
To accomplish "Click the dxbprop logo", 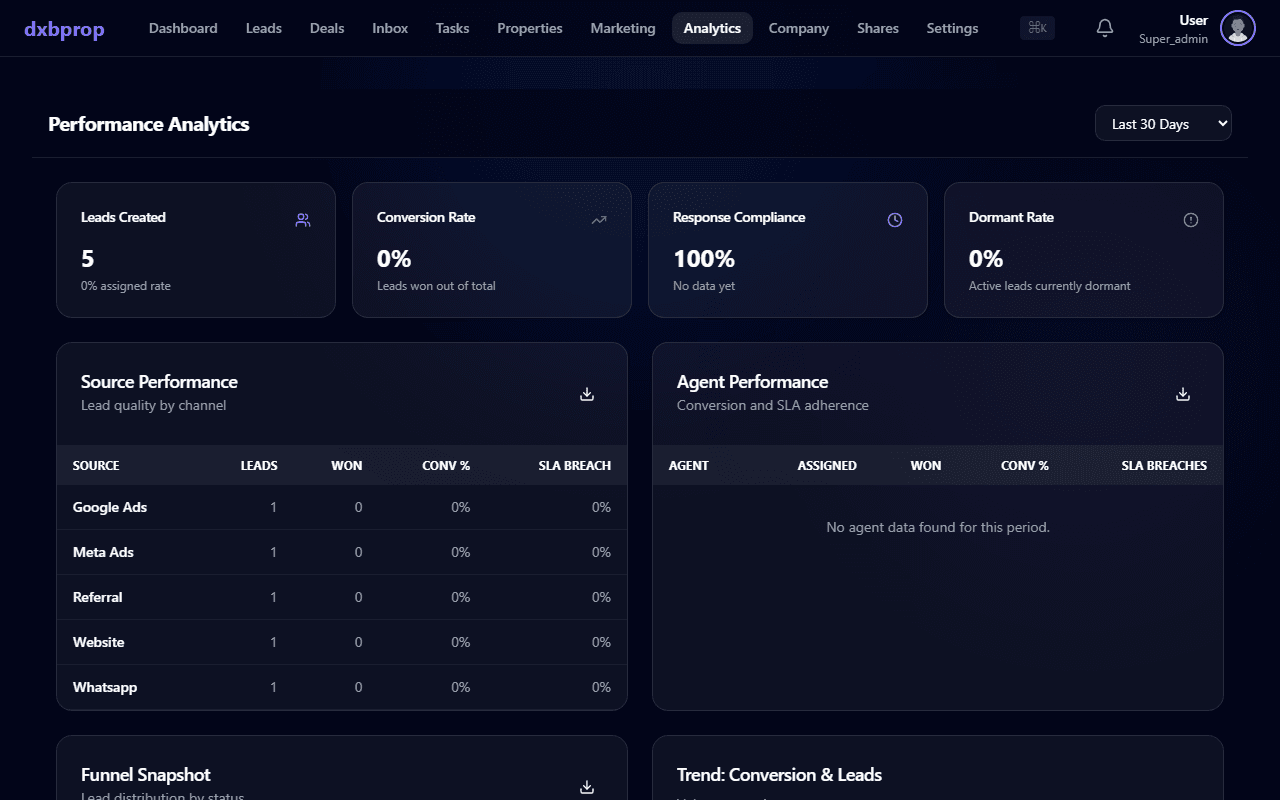I will 64,29.
